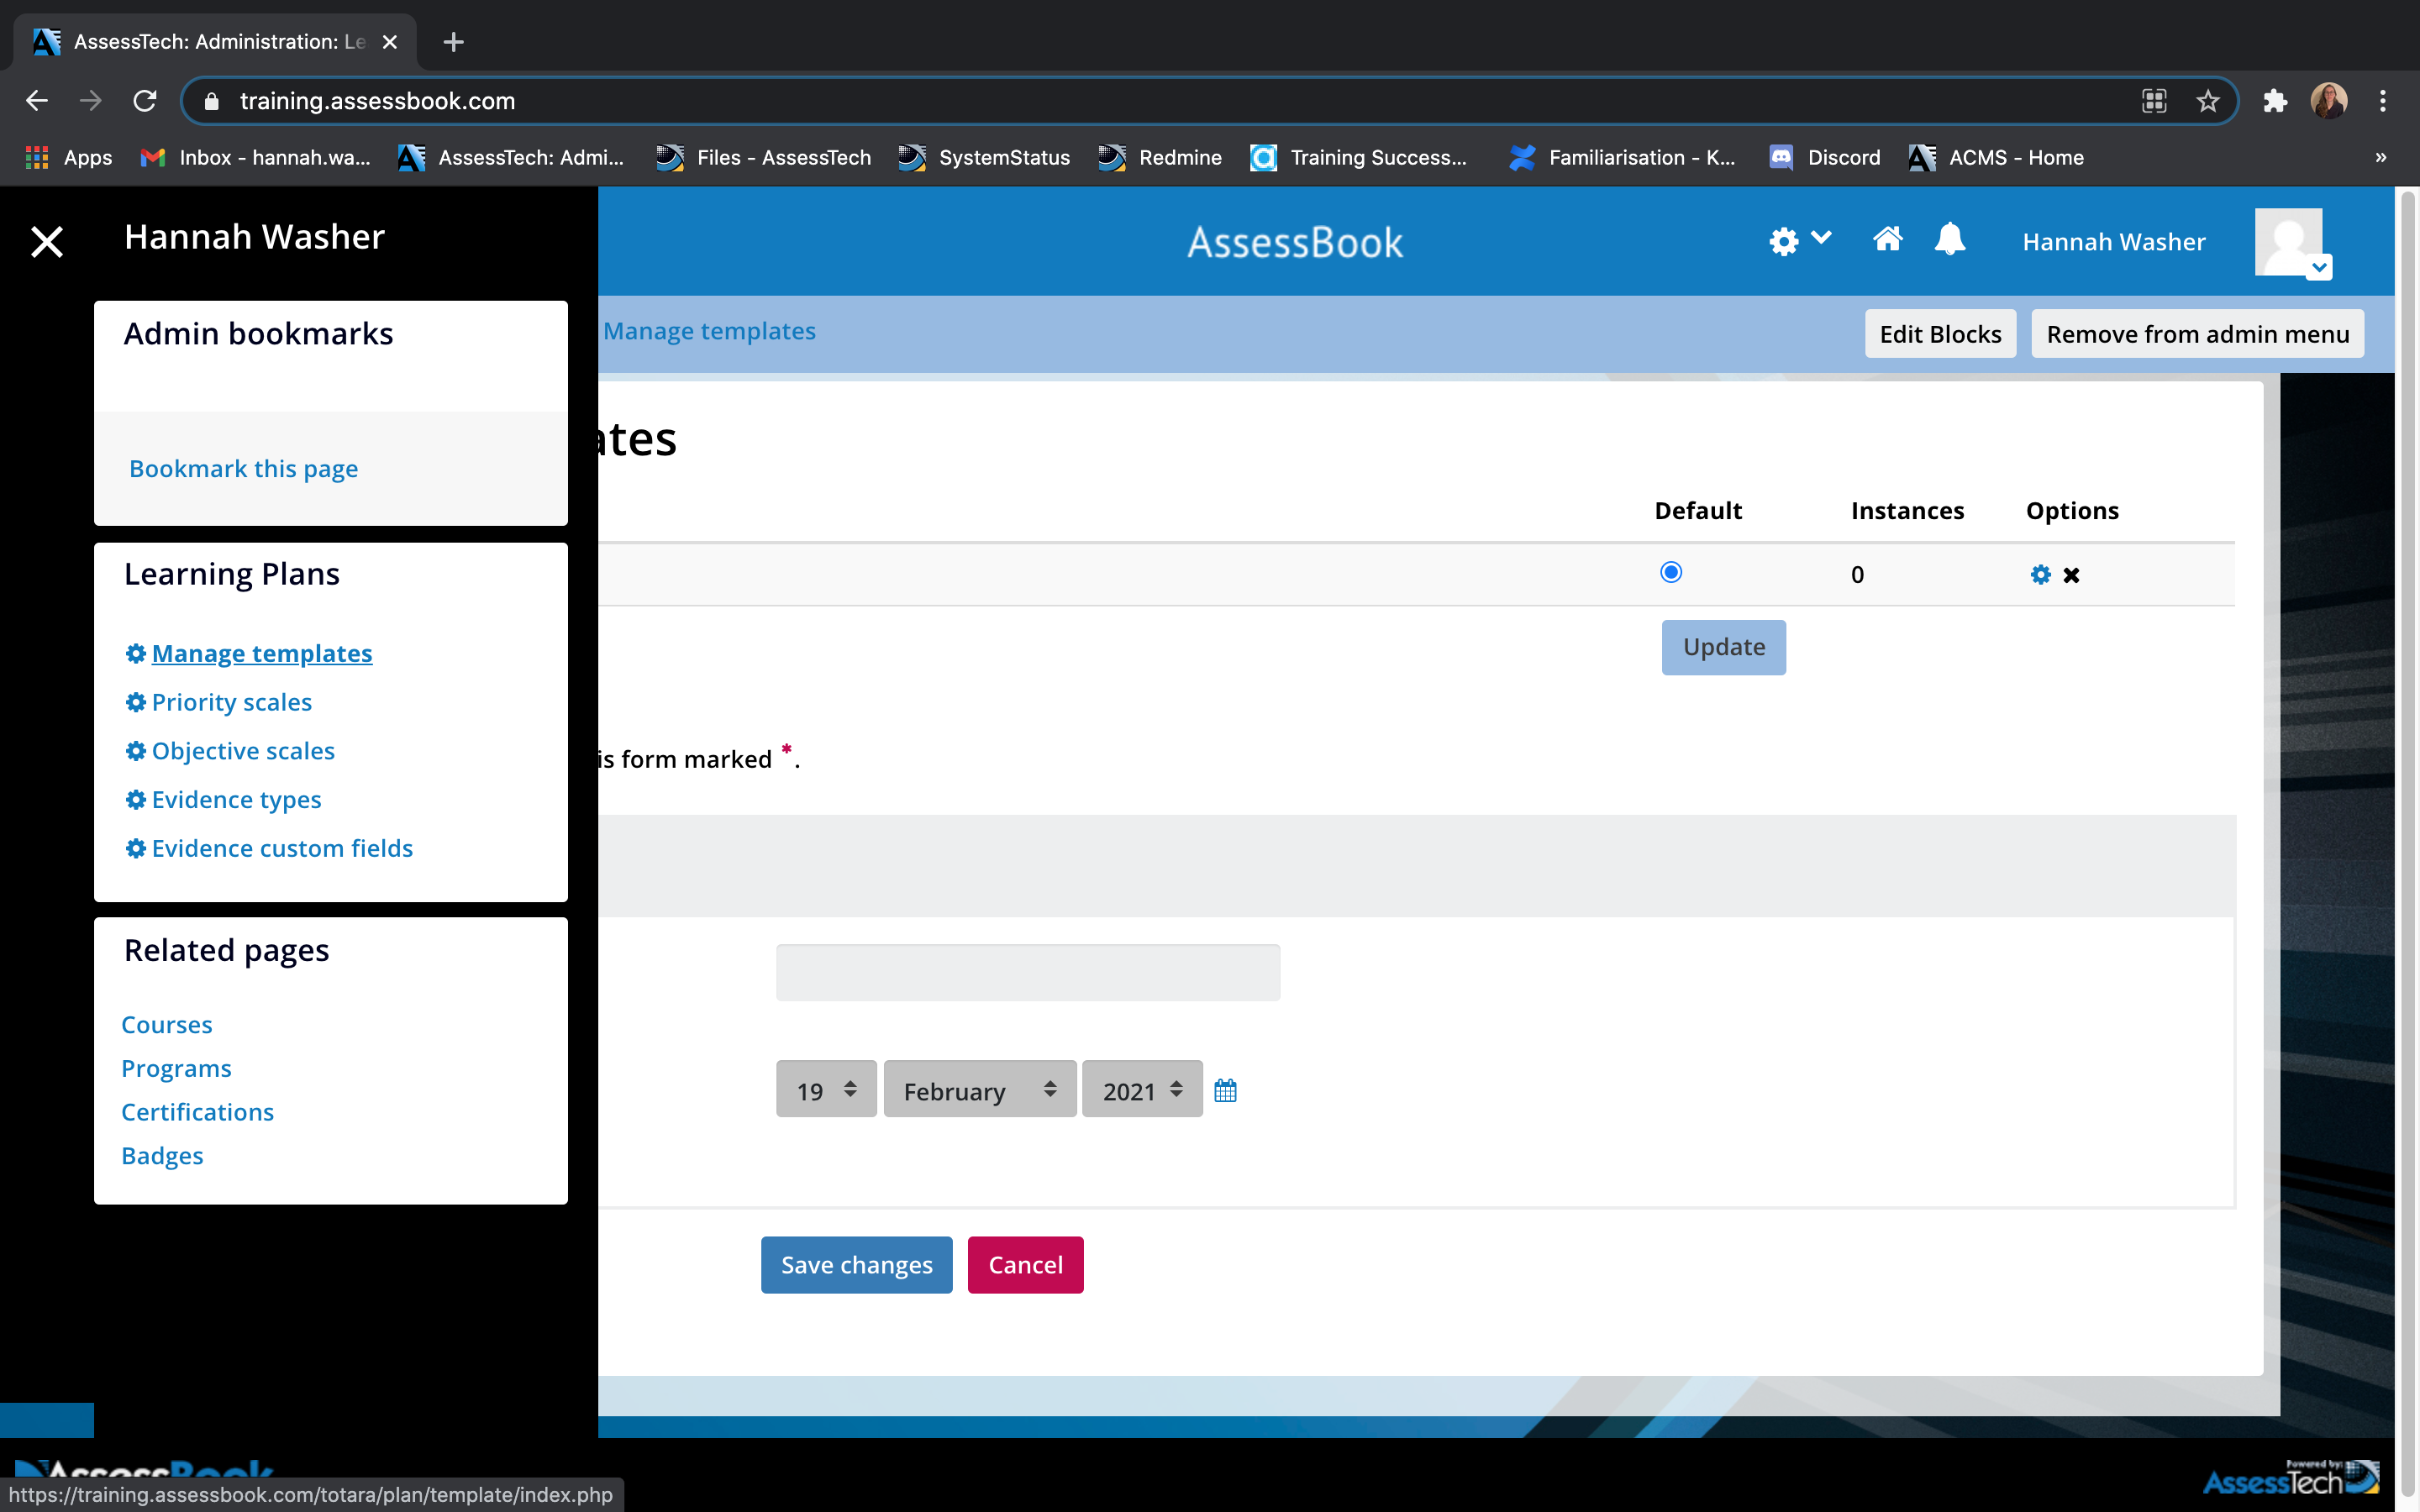Viewport: 2420px width, 1512px height.
Task: Show more bookmarks with double chevron
Action: click(2381, 157)
